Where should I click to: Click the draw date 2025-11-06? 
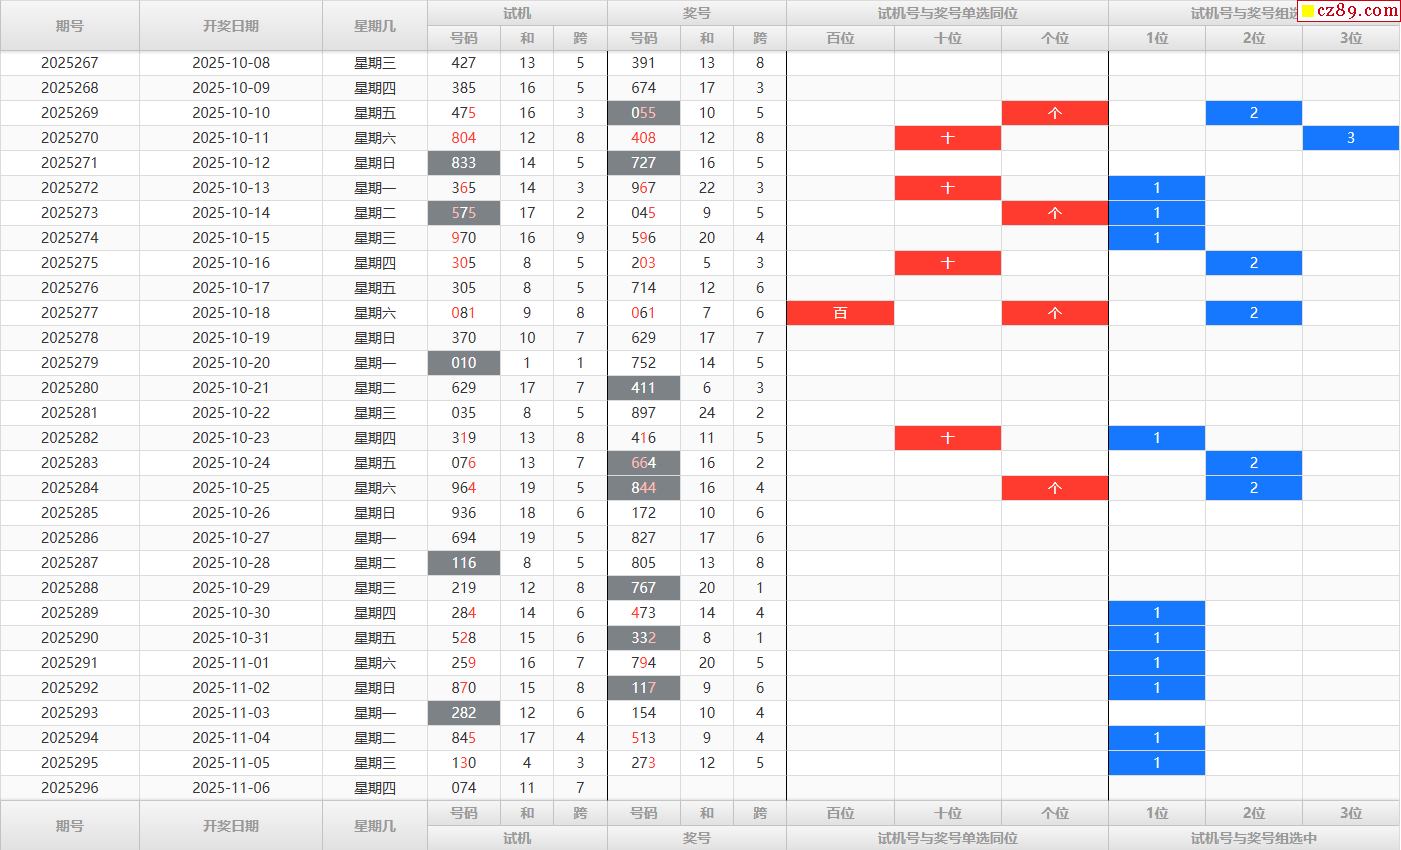231,788
